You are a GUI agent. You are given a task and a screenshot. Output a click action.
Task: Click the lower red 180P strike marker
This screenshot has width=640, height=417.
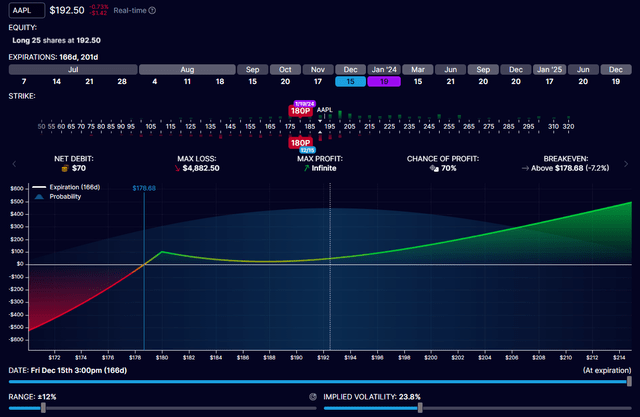click(x=300, y=143)
